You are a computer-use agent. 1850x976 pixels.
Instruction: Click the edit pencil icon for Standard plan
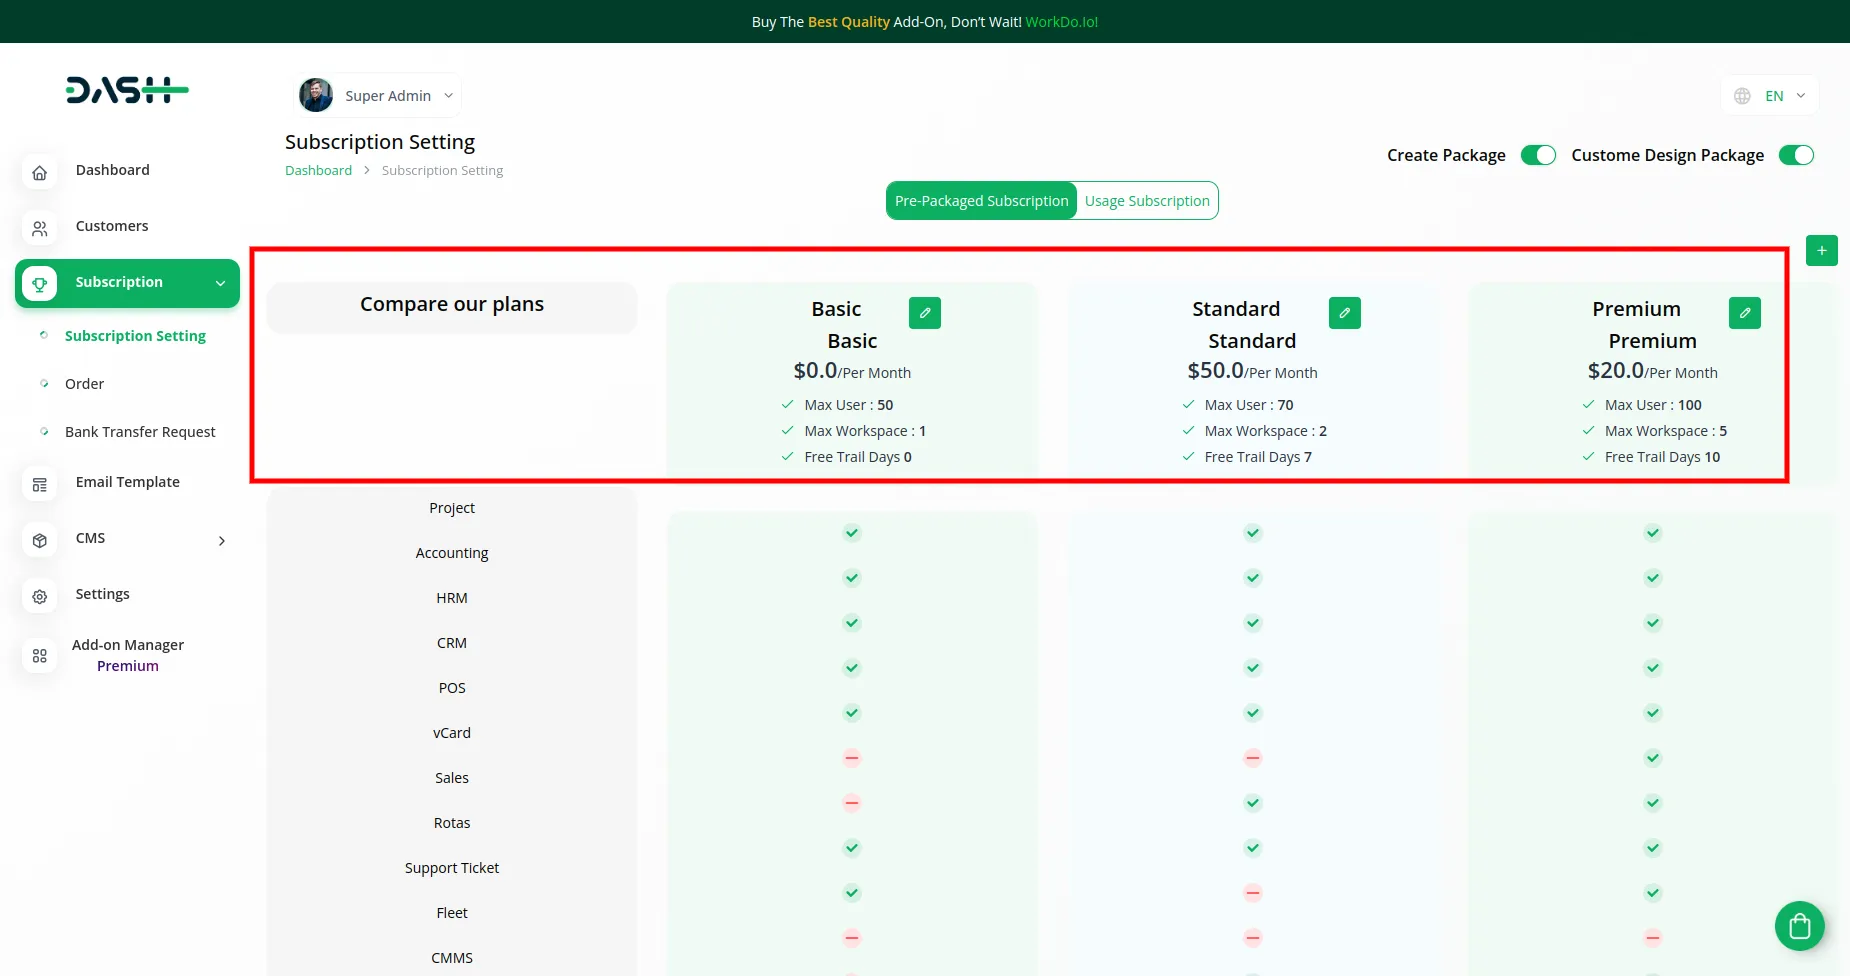click(x=1344, y=313)
